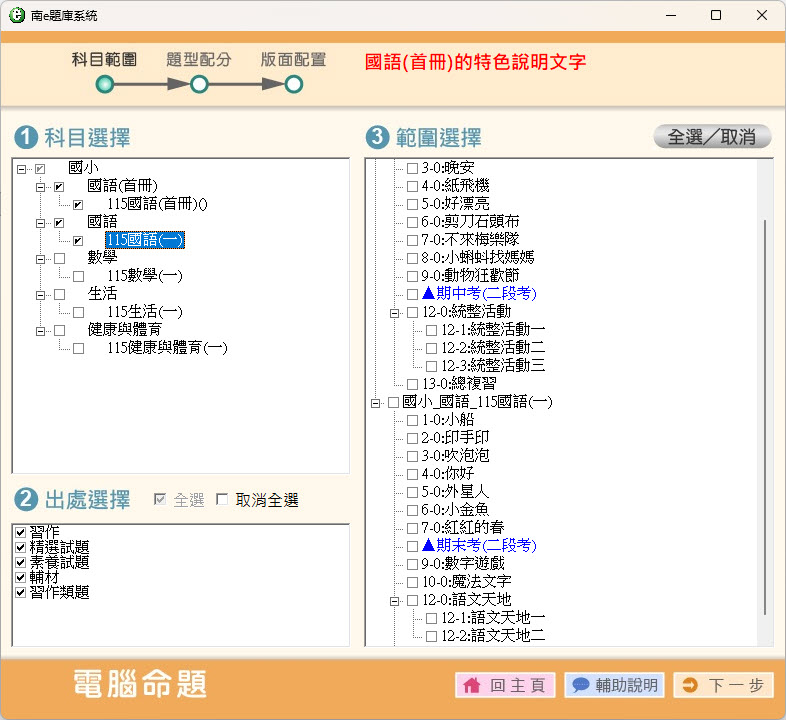Select 115生活(一) tree item
Image resolution: width=786 pixels, height=720 pixels.
pos(145,312)
